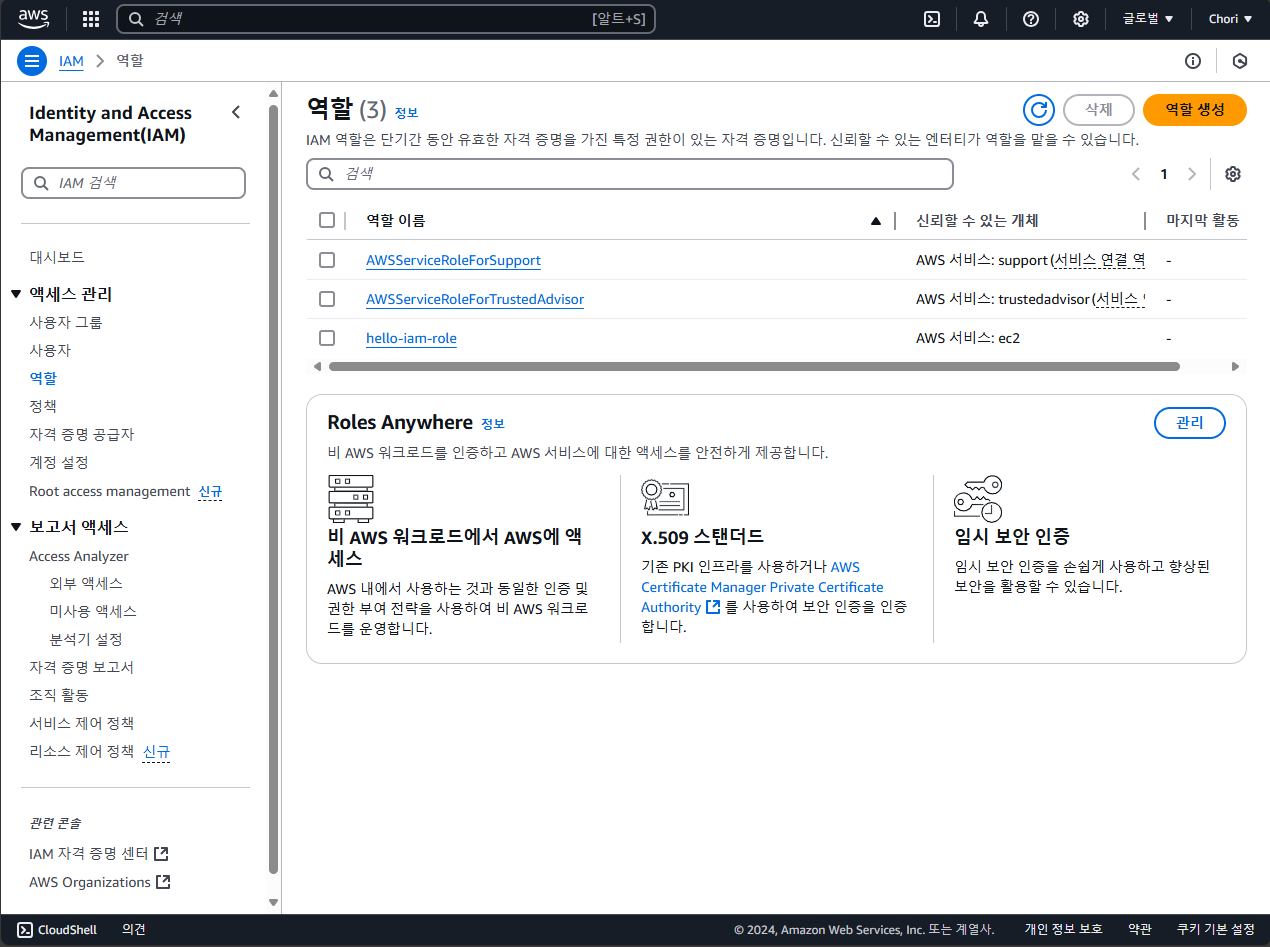The width and height of the screenshot is (1270, 947).
Task: Open the help question mark icon
Action: click(x=1031, y=19)
